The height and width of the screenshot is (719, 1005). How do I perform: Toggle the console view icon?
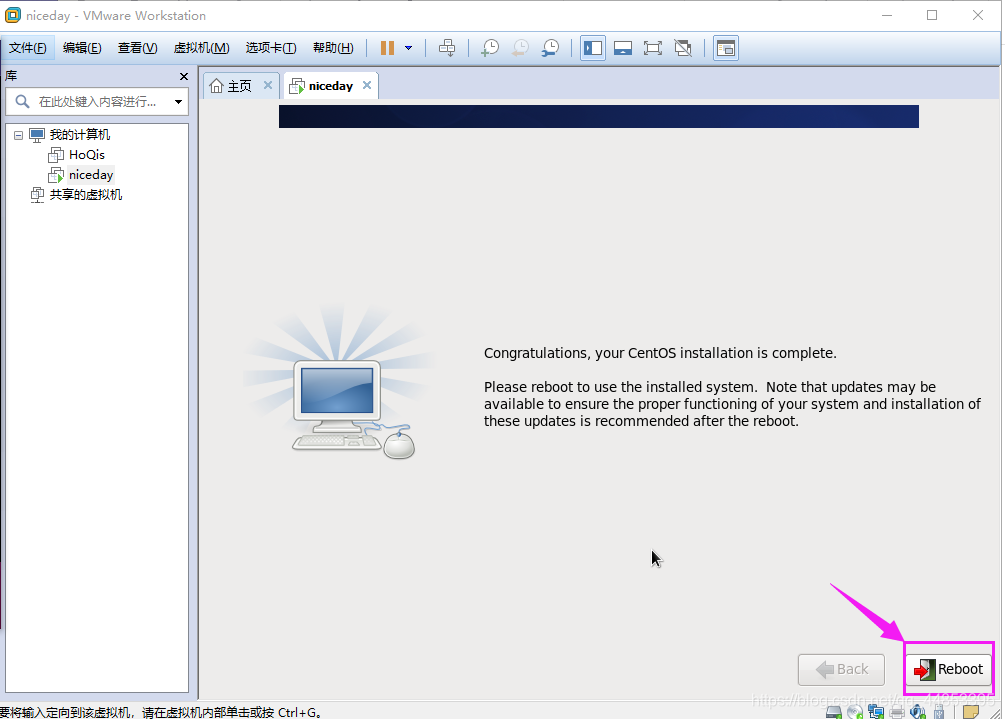click(726, 48)
